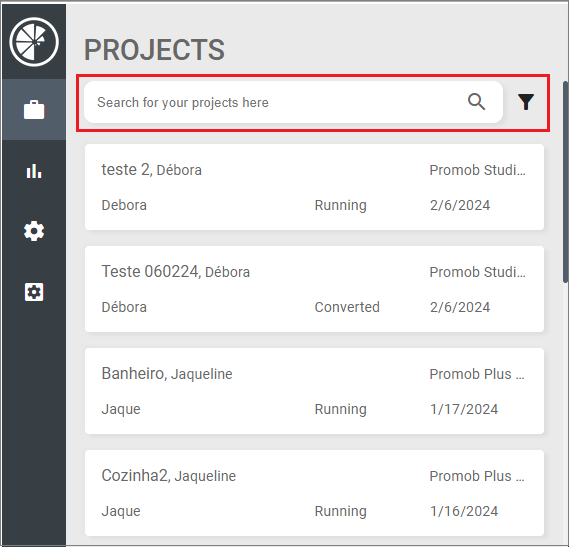Click the PROJECTS page heading
Viewport: 569px width, 547px height.
pos(154,50)
